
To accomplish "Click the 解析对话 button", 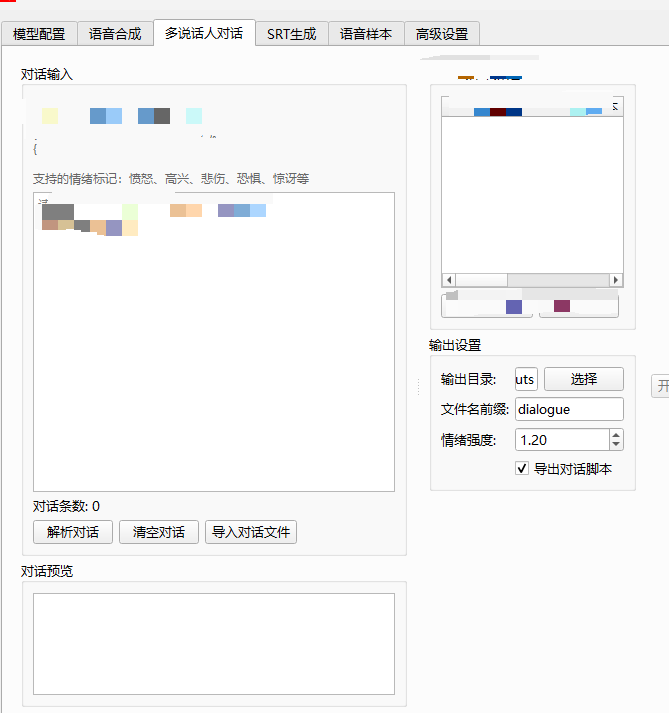I will tap(73, 532).
